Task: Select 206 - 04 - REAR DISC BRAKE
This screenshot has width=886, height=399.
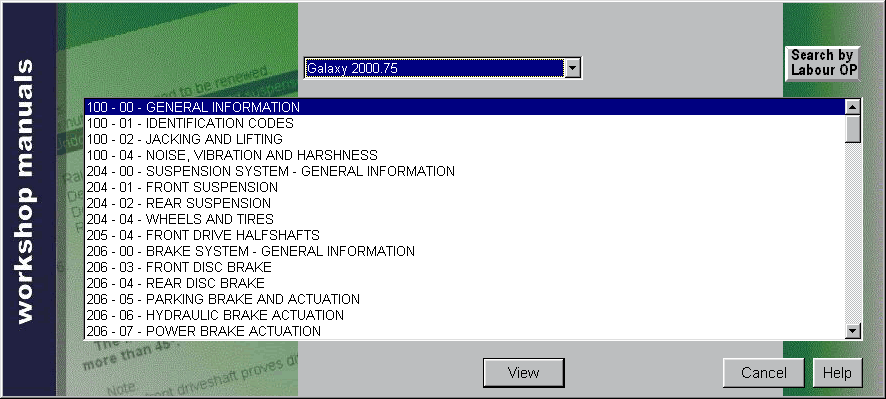Action: [x=464, y=283]
